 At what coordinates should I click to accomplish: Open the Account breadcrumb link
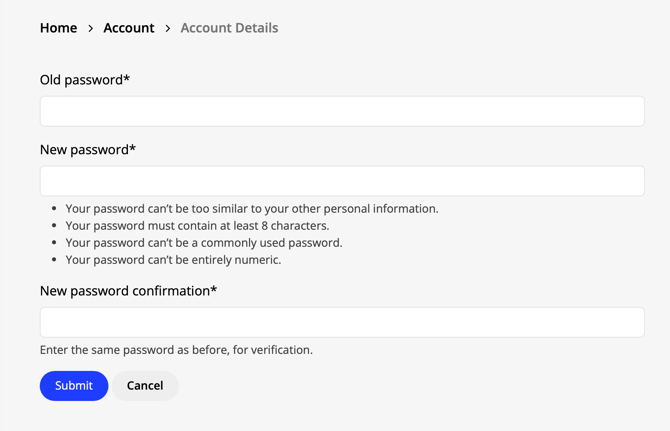[x=129, y=28]
